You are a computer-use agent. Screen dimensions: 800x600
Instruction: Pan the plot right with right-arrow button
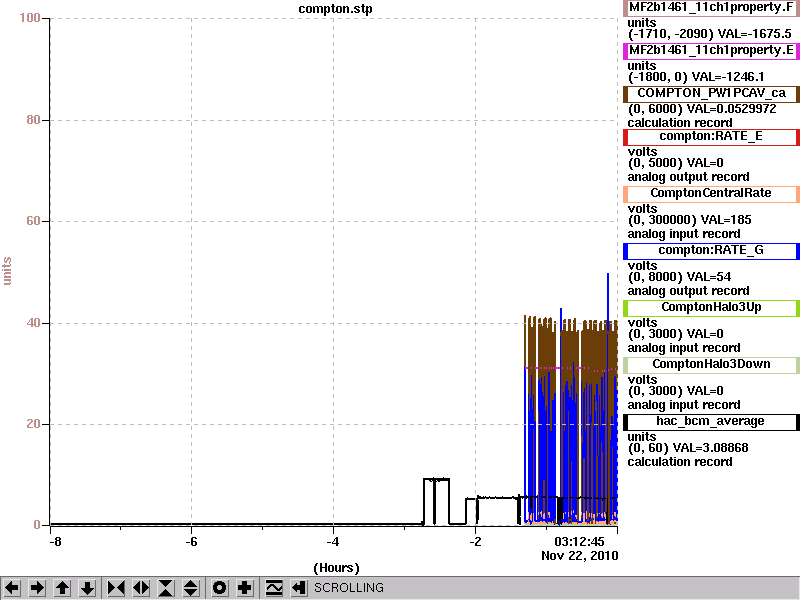click(x=37, y=588)
